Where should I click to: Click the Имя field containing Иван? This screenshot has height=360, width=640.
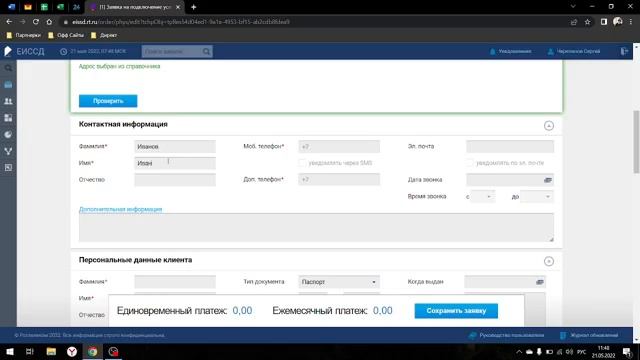pyautogui.click(x=175, y=163)
